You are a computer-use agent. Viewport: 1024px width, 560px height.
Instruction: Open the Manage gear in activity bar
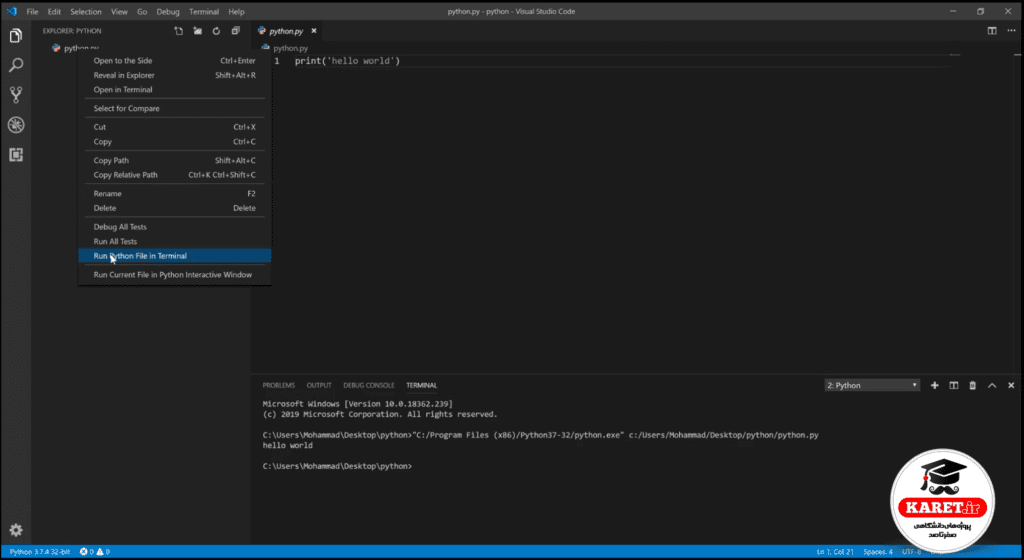point(16,530)
